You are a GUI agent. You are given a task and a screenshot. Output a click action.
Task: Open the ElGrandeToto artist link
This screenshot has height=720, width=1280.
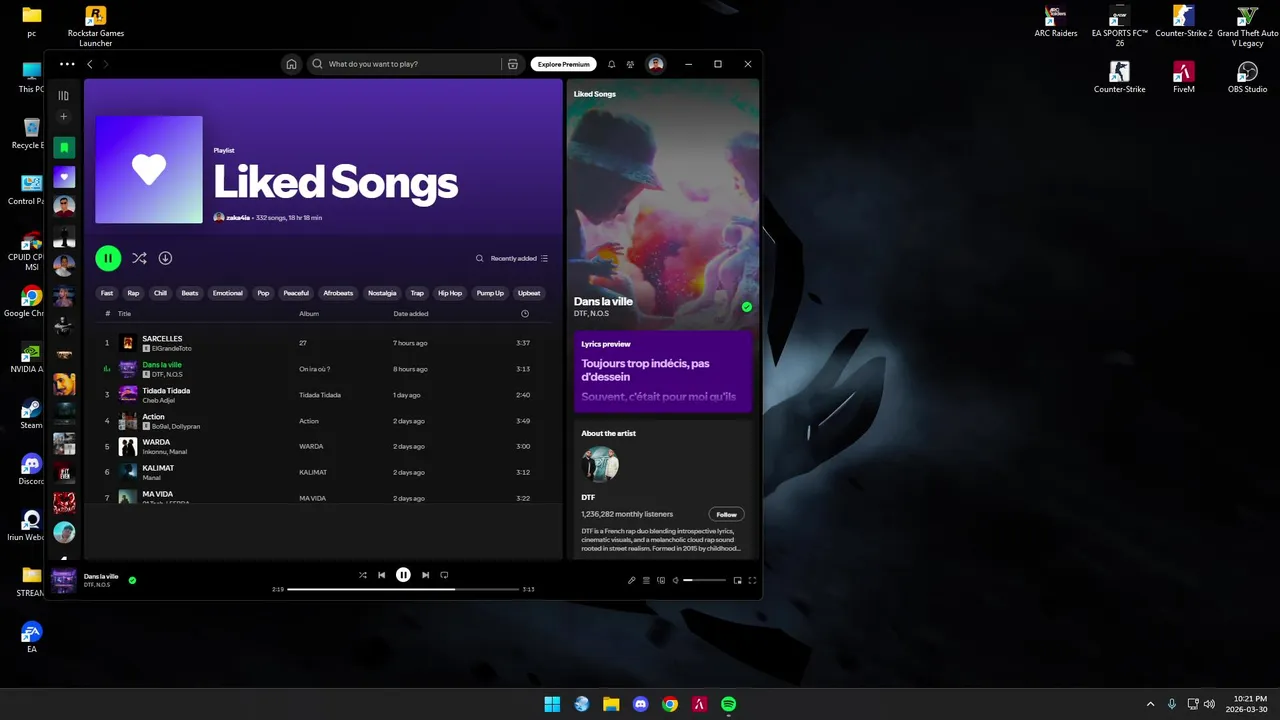click(x=171, y=348)
